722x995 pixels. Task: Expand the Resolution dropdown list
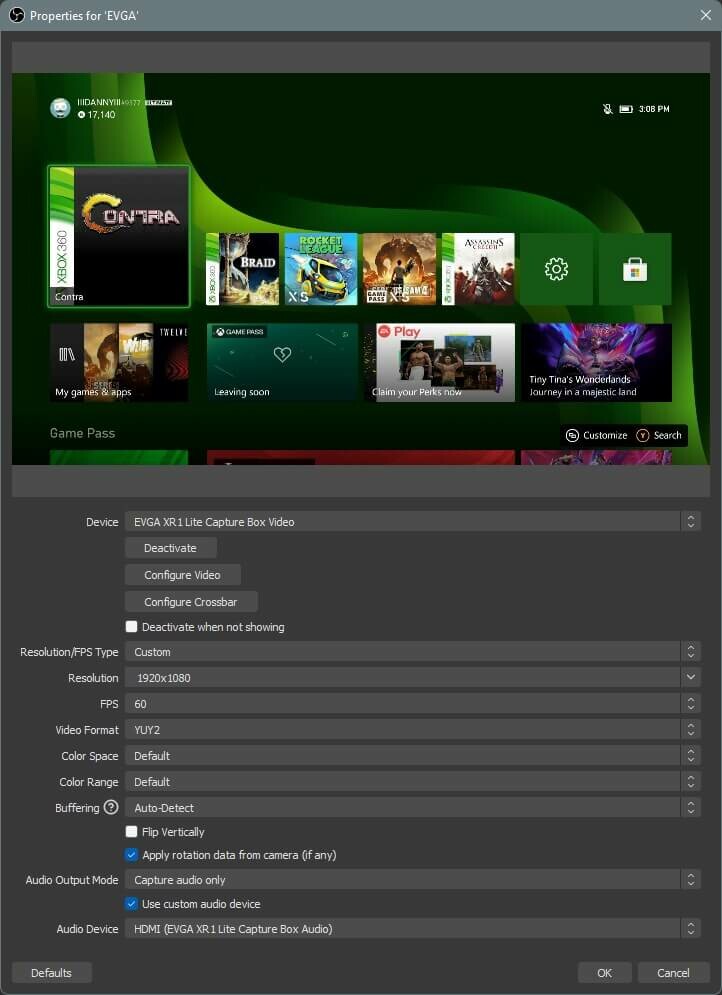coord(411,678)
